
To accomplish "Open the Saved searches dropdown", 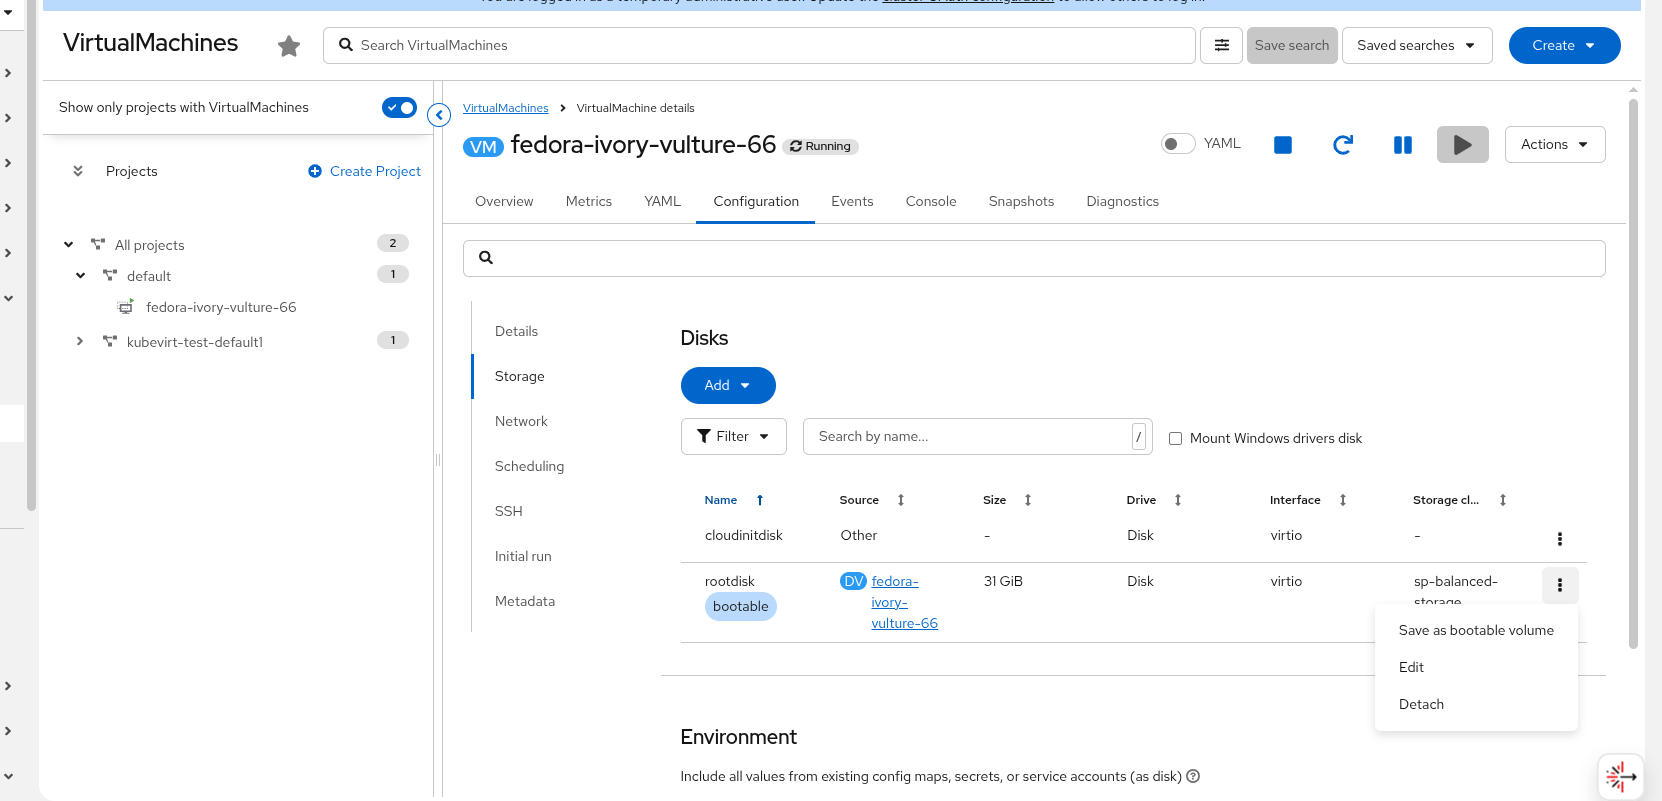I will coord(1417,45).
